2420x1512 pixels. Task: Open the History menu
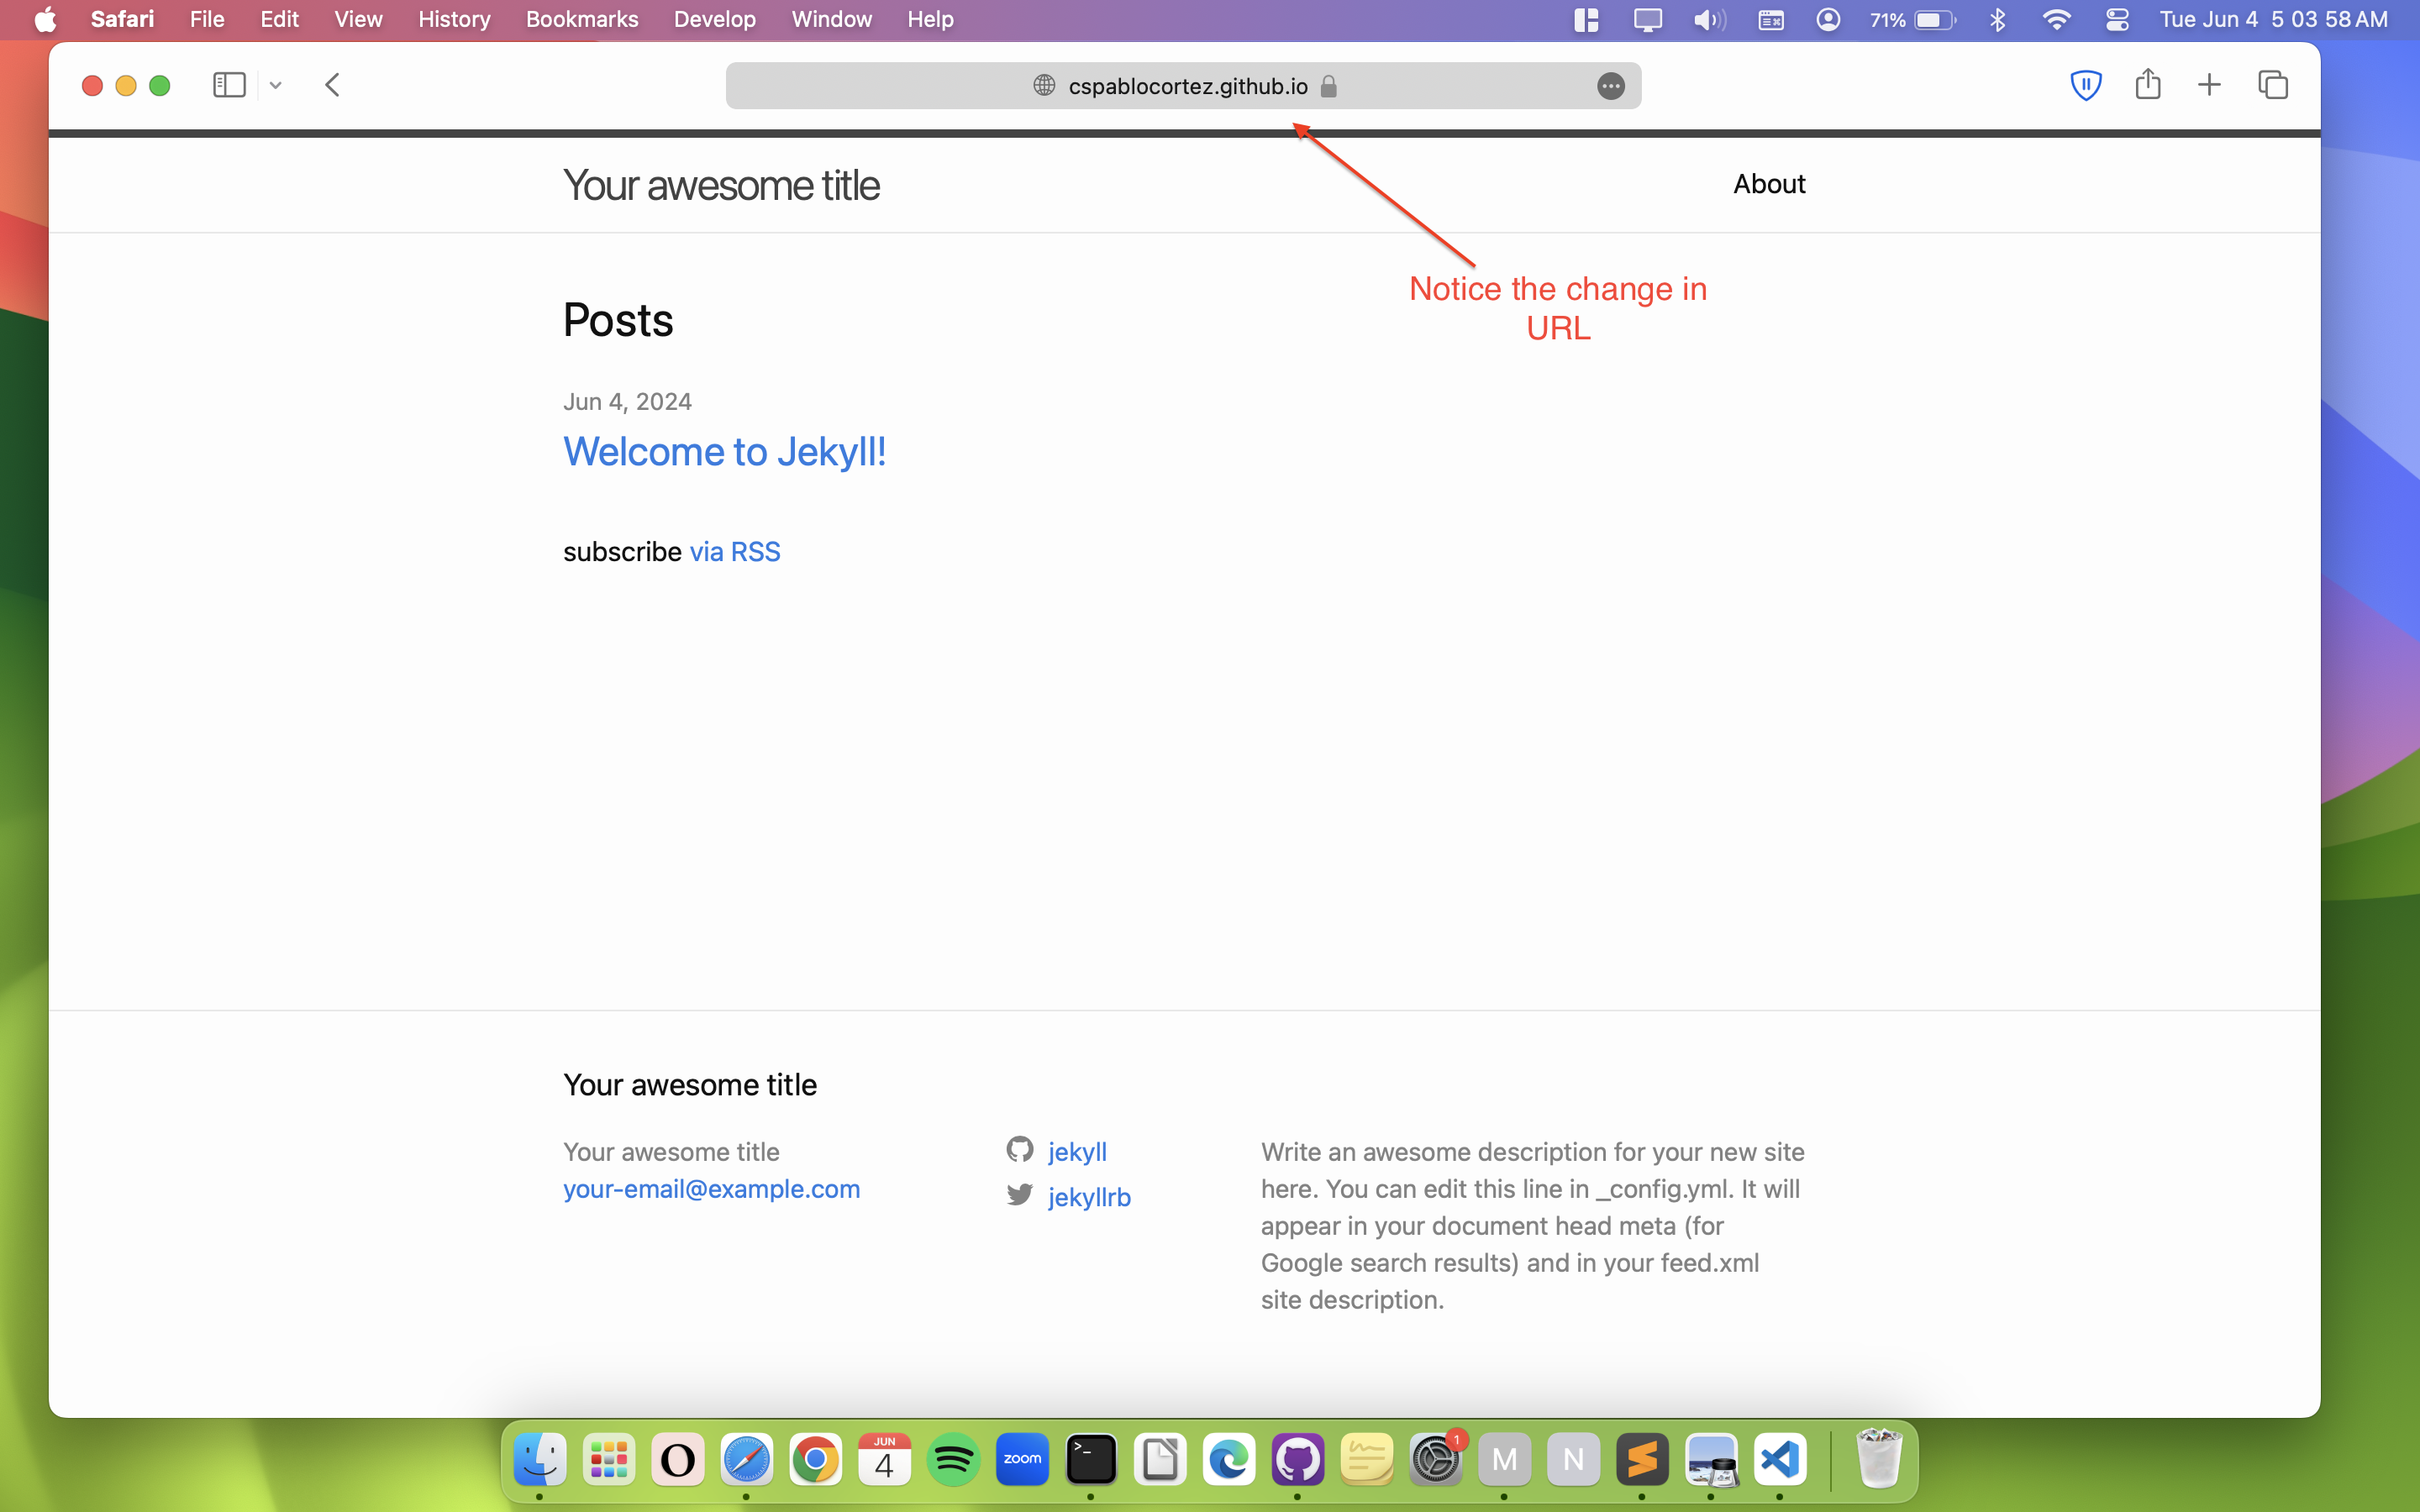click(454, 19)
